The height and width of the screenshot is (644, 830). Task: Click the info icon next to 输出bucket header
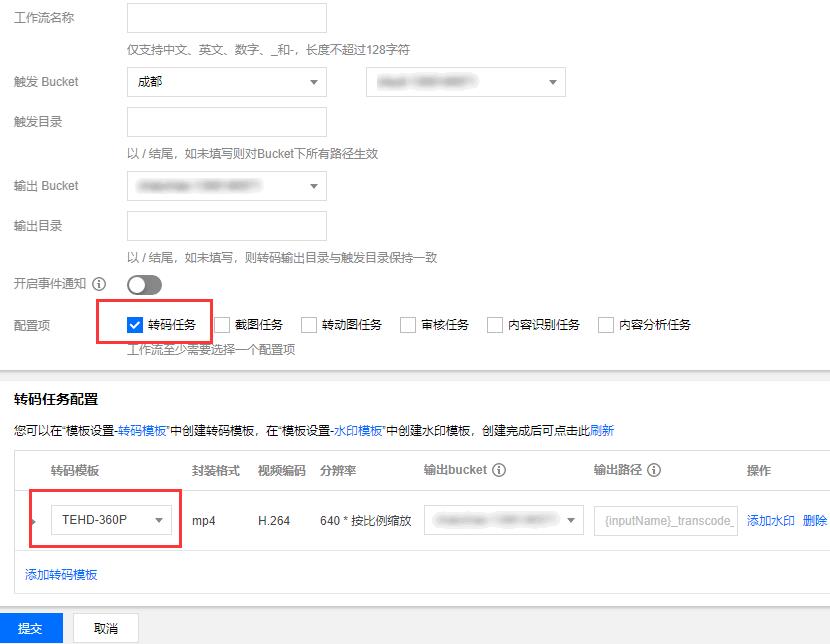point(499,470)
